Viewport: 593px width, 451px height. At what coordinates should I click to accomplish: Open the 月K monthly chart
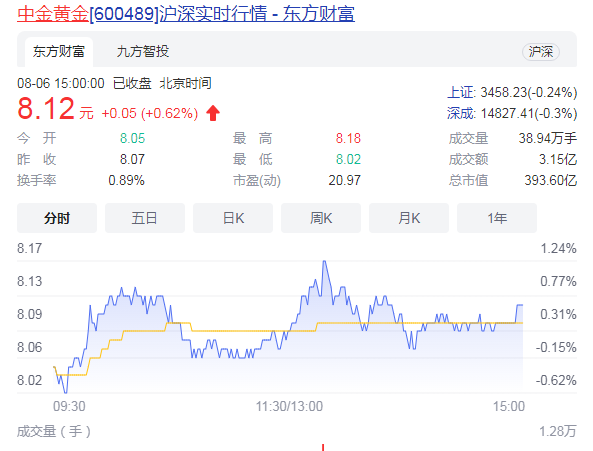[x=409, y=218]
